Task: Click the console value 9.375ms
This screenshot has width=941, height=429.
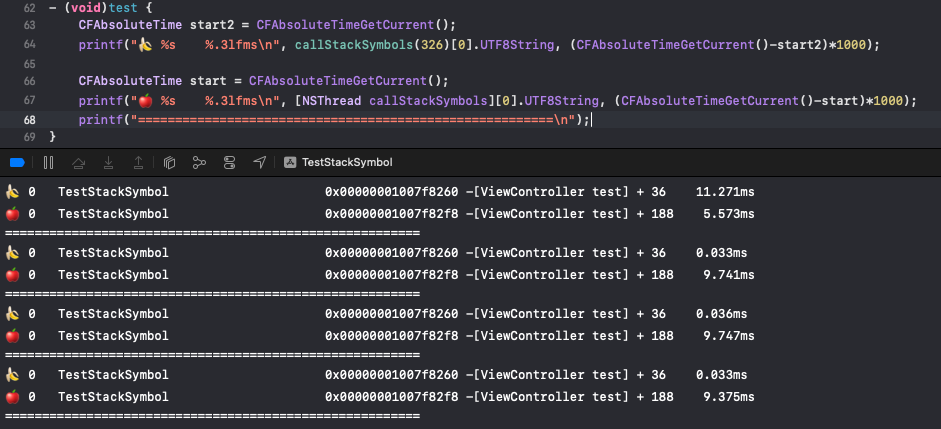Action: click(729, 397)
